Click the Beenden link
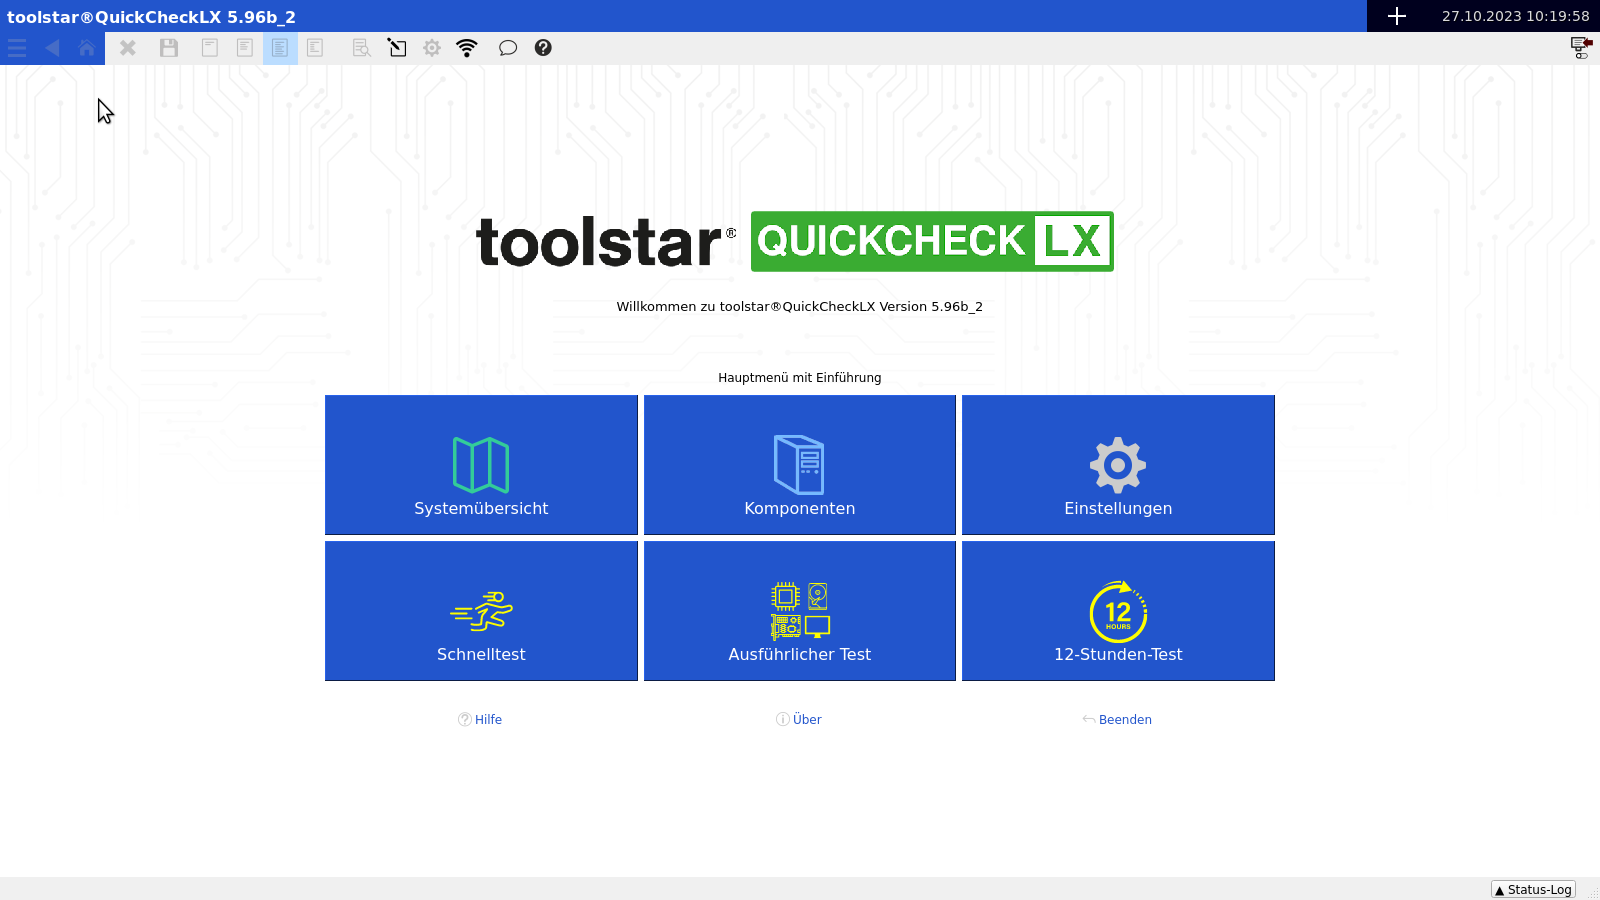Image resolution: width=1600 pixels, height=900 pixels. [x=1124, y=719]
